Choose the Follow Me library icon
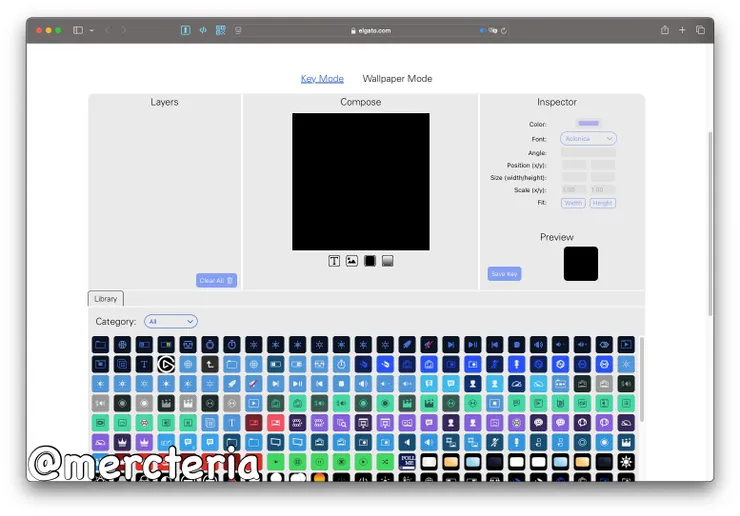740x516 pixels. (407, 462)
